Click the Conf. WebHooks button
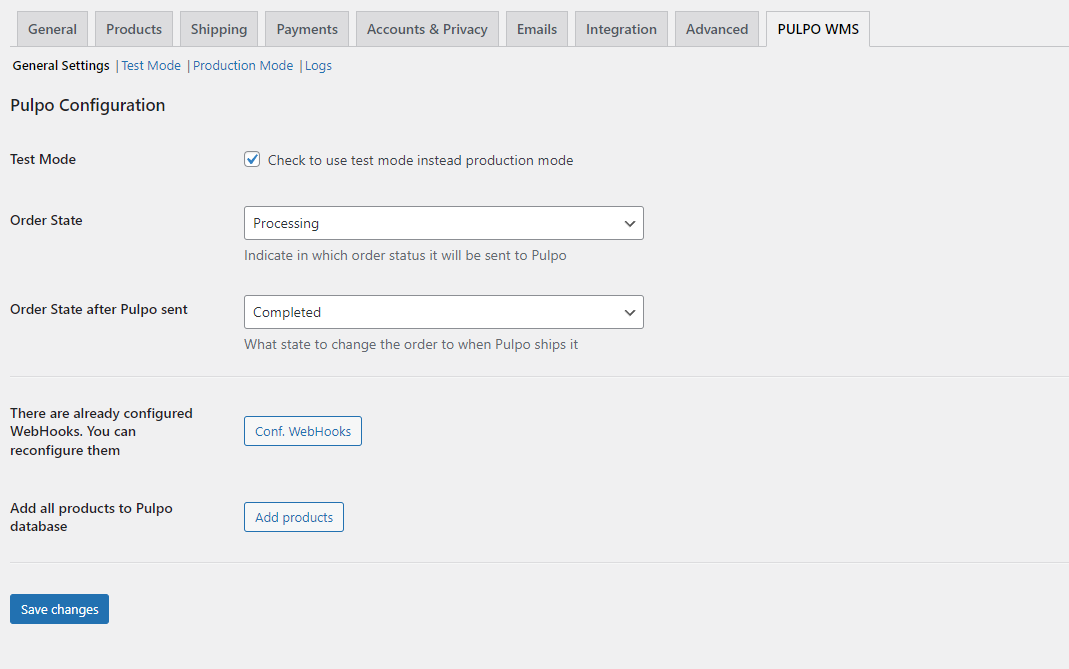The width and height of the screenshot is (1069, 669). point(303,431)
